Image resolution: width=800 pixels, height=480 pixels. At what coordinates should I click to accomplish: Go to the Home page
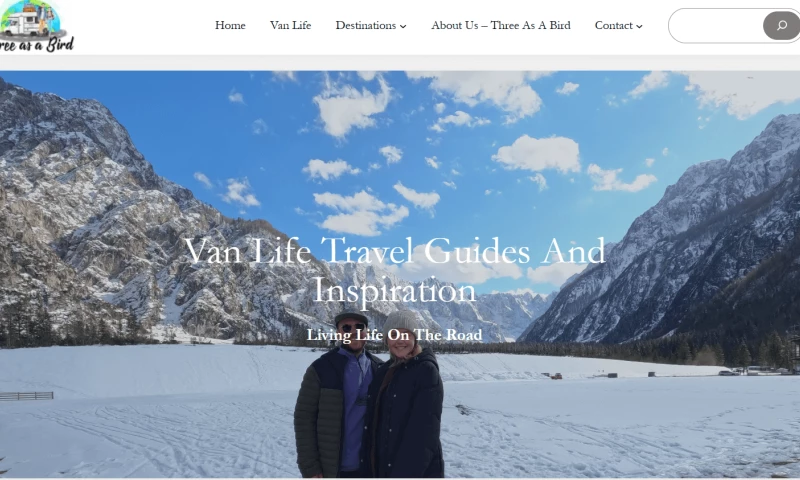click(230, 26)
